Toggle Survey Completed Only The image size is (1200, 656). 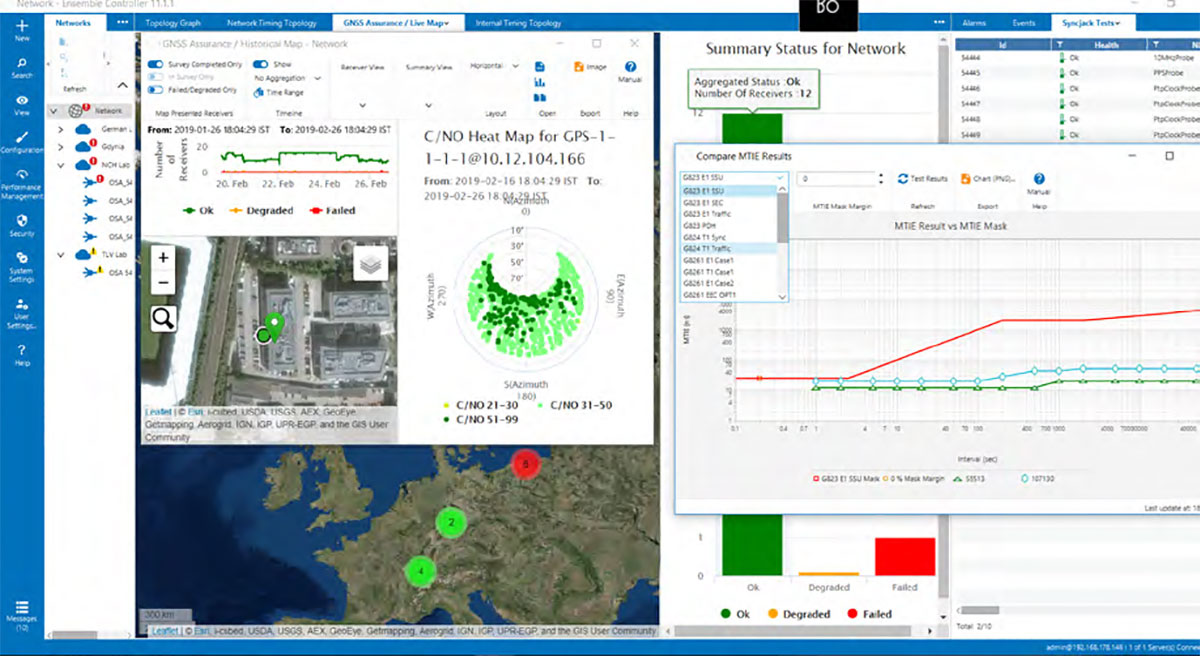pyautogui.click(x=155, y=64)
